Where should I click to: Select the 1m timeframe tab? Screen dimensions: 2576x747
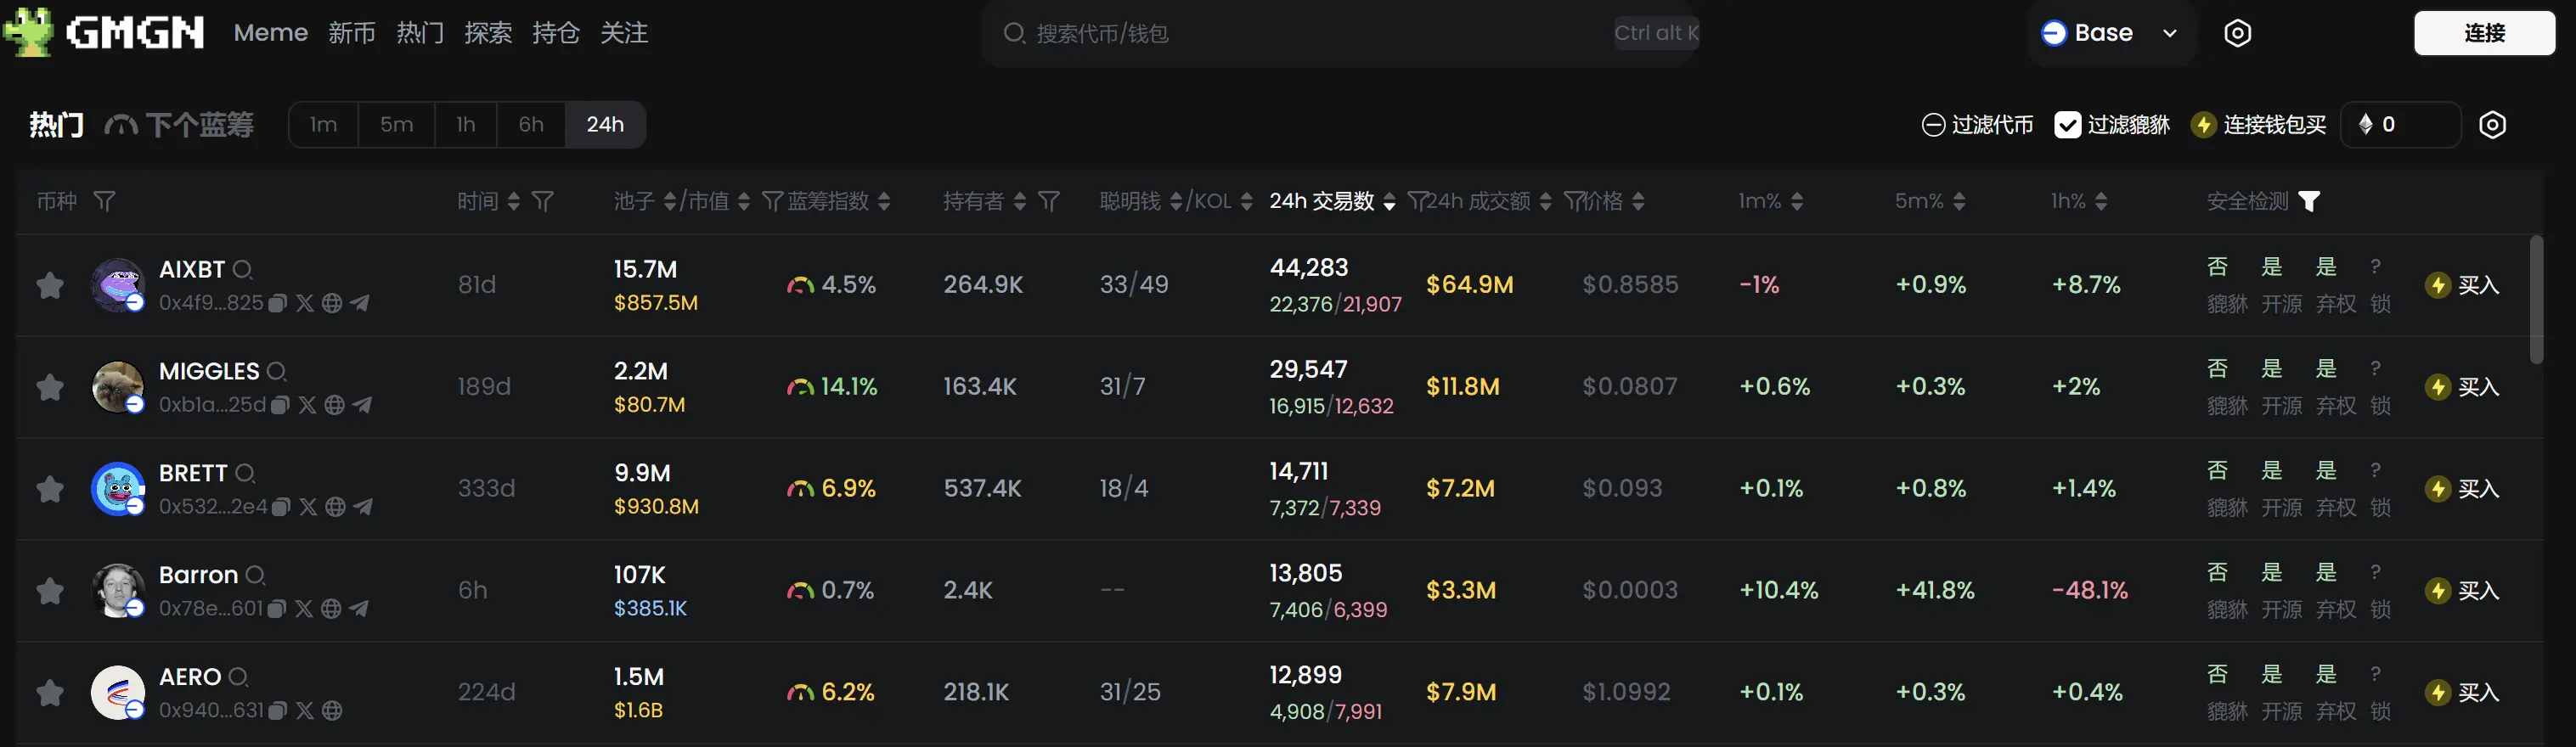323,125
